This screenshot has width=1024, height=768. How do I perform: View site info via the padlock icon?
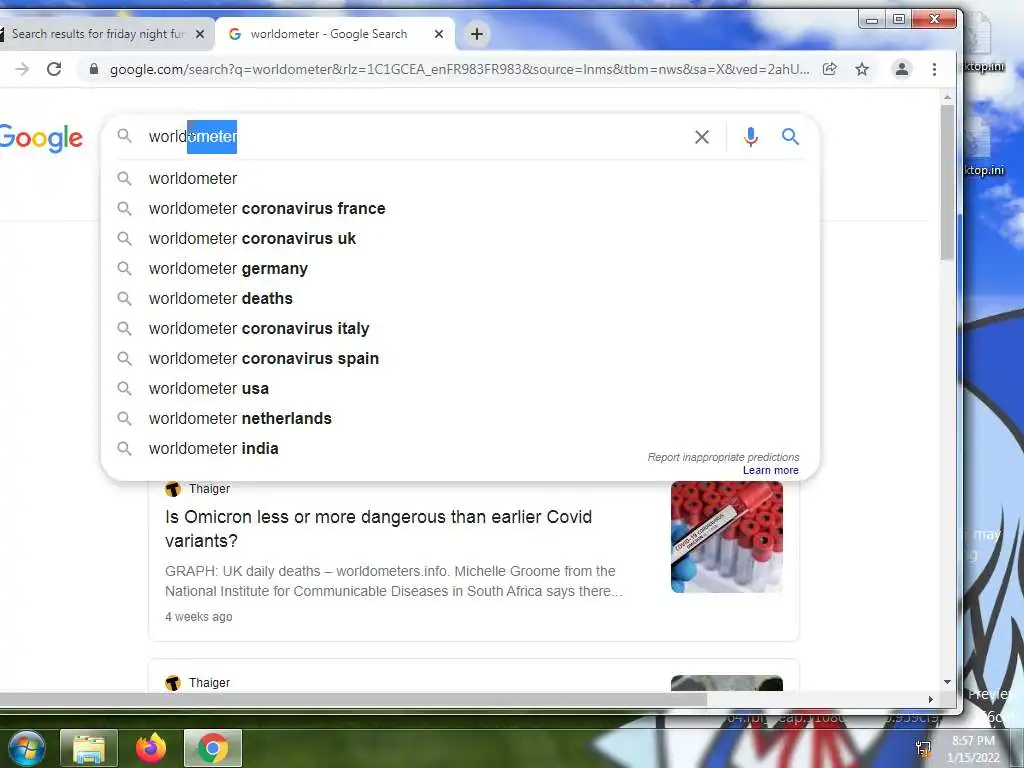tap(94, 69)
